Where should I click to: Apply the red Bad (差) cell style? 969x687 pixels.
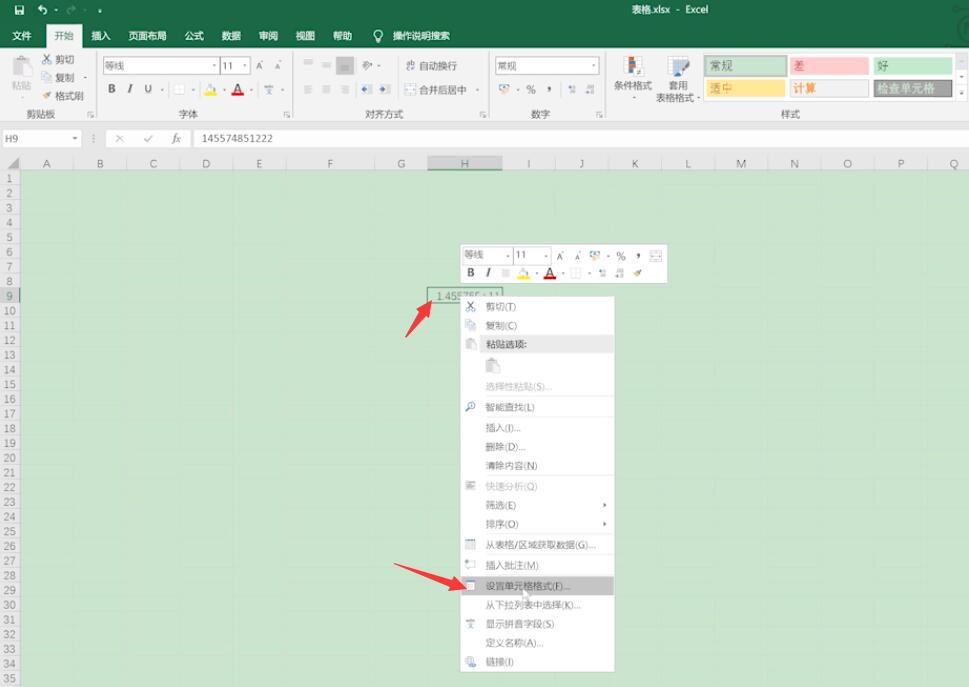click(x=829, y=65)
